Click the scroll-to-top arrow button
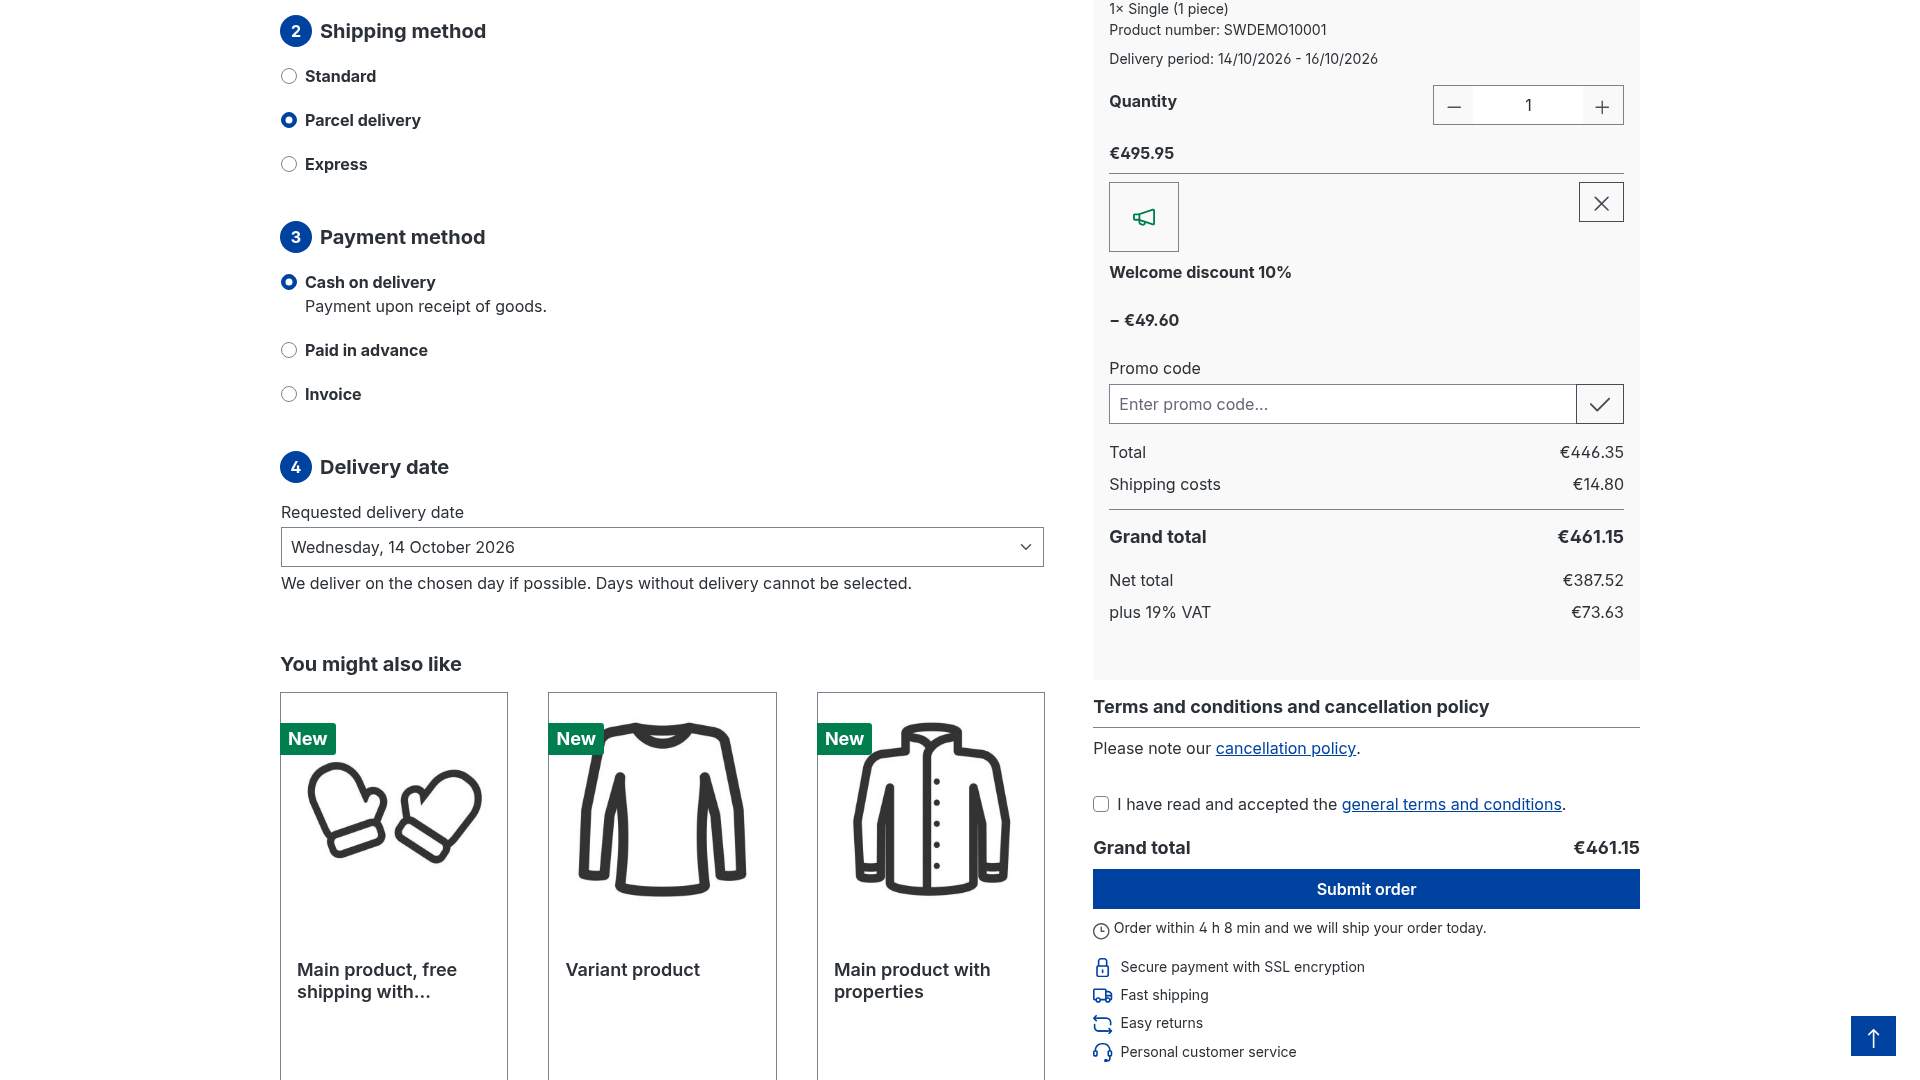This screenshot has width=1920, height=1080. tap(1873, 1036)
